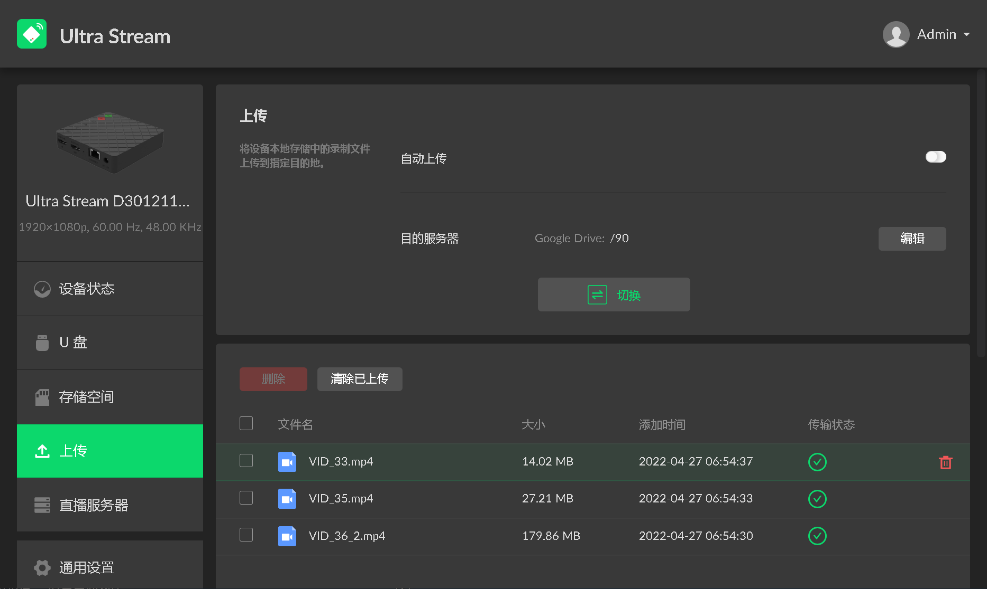Check the select-all checkbox in header
The height and width of the screenshot is (589, 987).
pyautogui.click(x=246, y=424)
